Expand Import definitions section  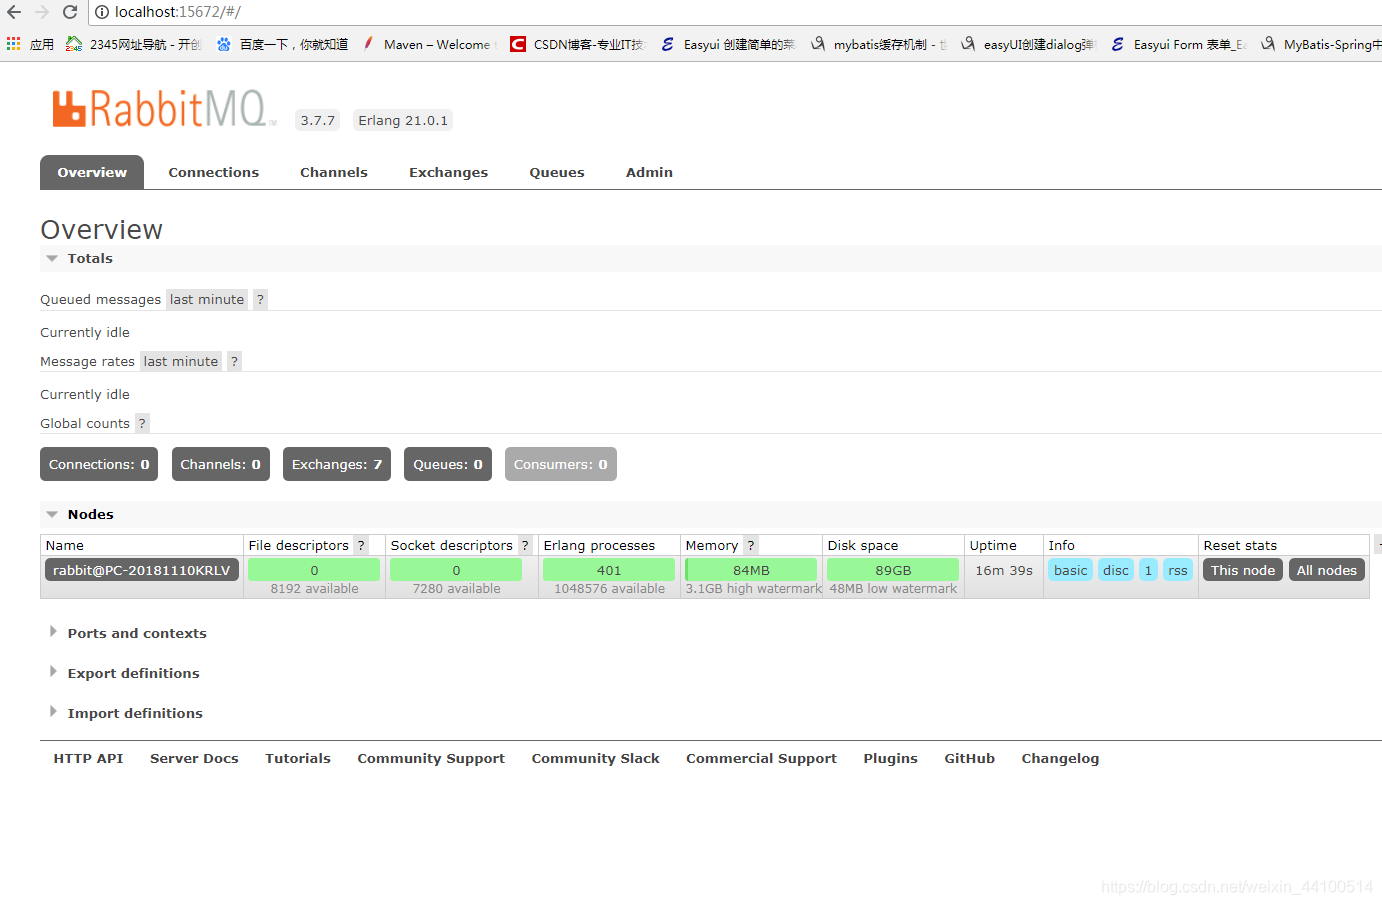[x=125, y=713]
